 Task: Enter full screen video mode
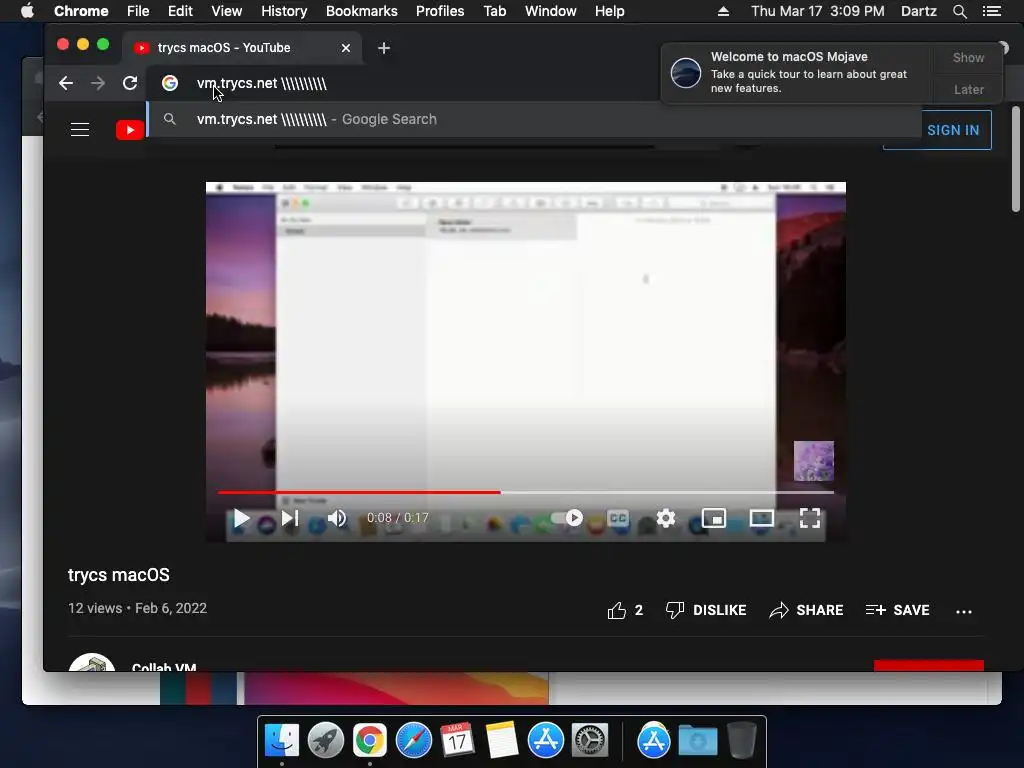(810, 519)
